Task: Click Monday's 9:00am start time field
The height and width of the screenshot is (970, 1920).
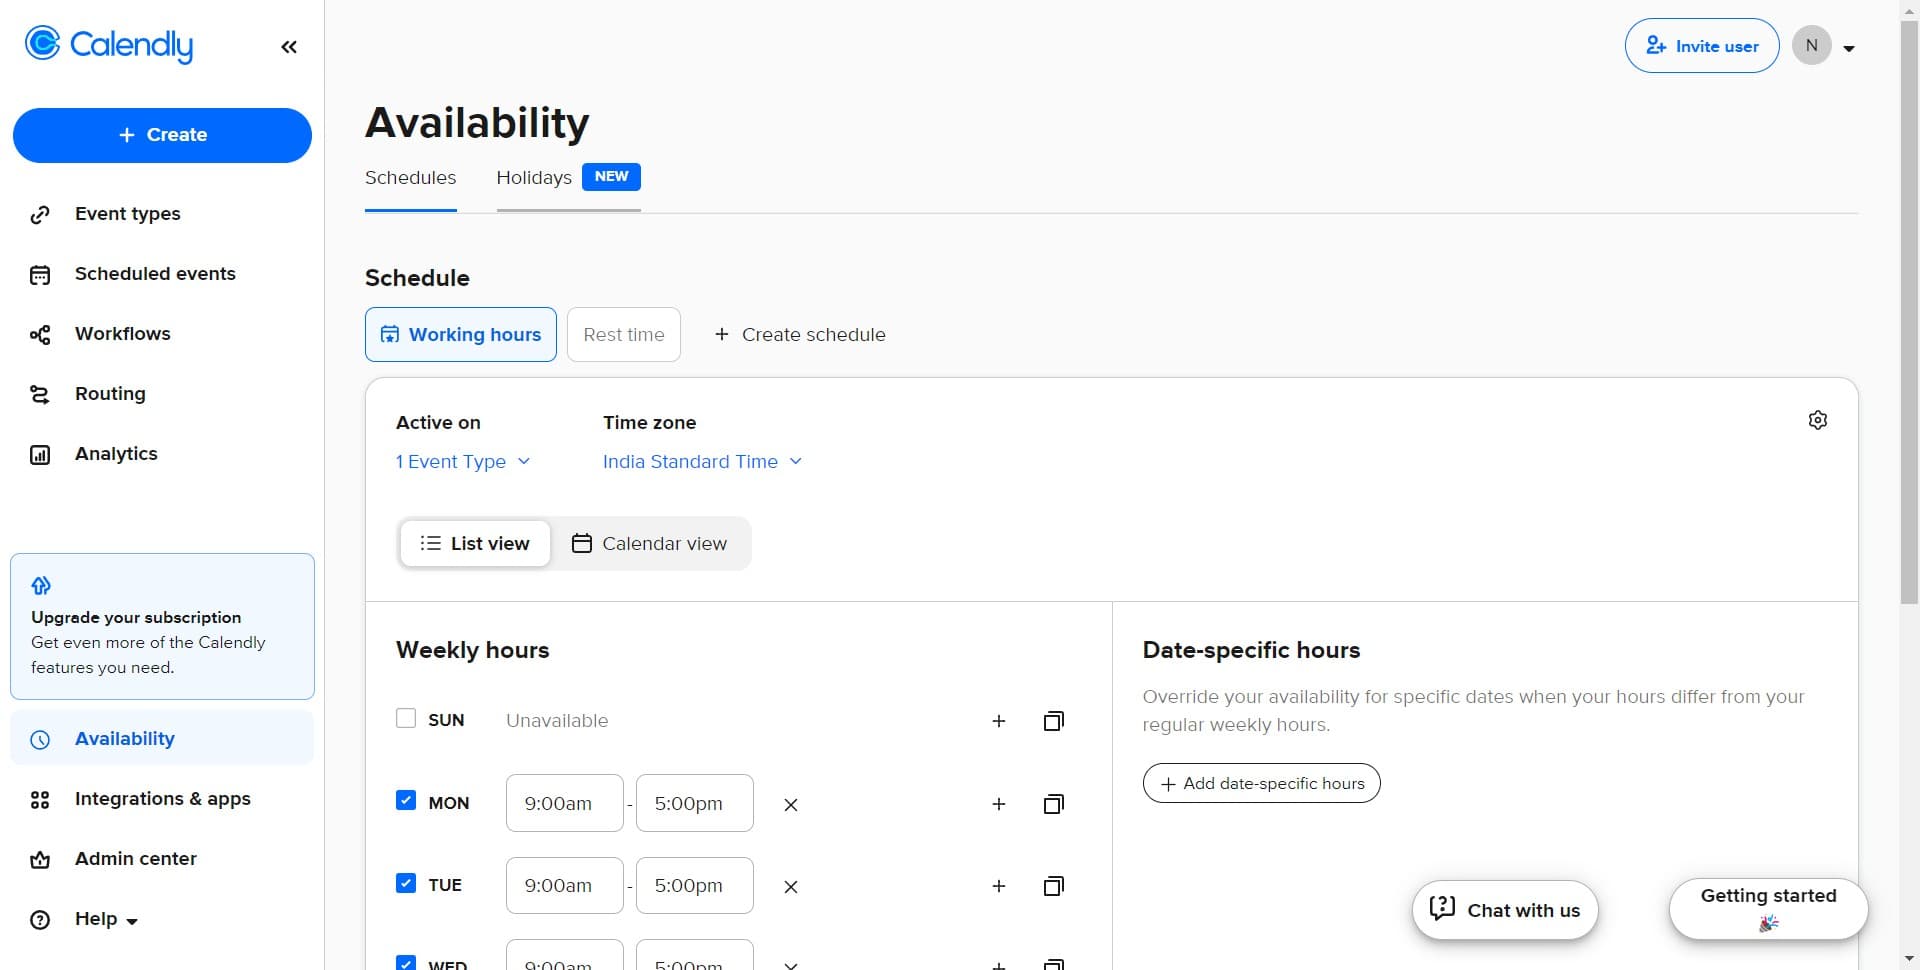Action: pyautogui.click(x=564, y=803)
